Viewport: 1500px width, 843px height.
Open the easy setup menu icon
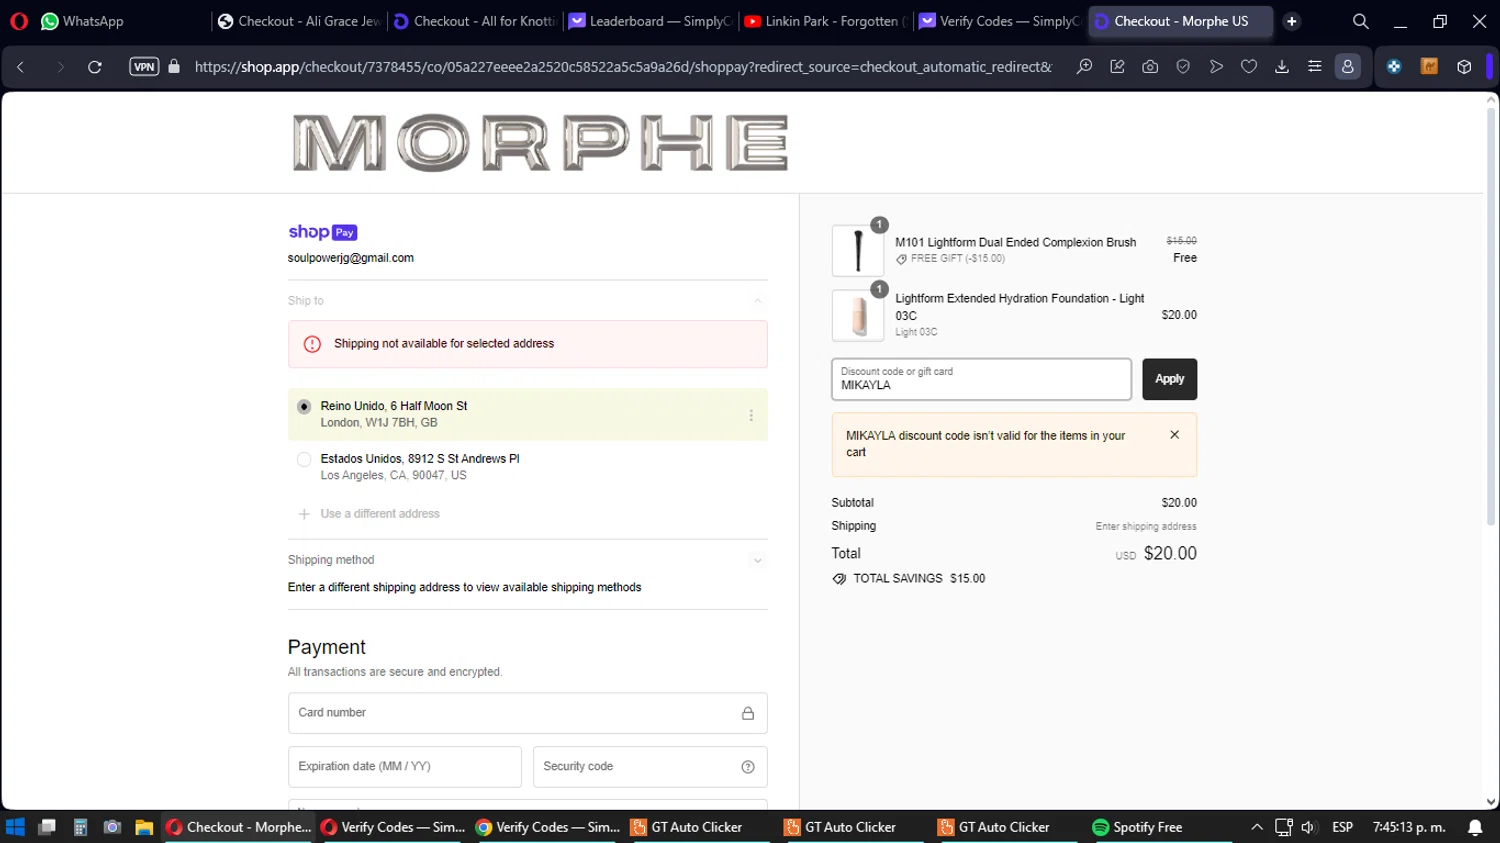(x=1315, y=67)
